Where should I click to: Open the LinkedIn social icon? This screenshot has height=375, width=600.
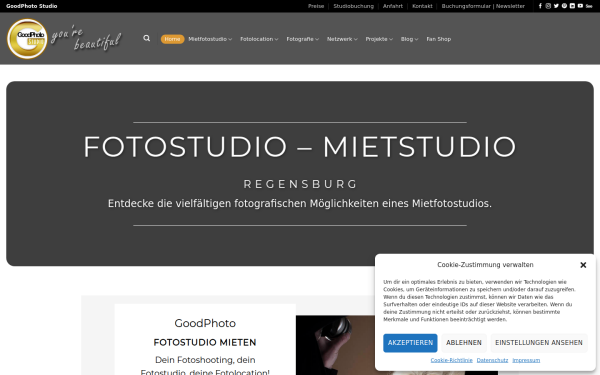(x=572, y=6)
